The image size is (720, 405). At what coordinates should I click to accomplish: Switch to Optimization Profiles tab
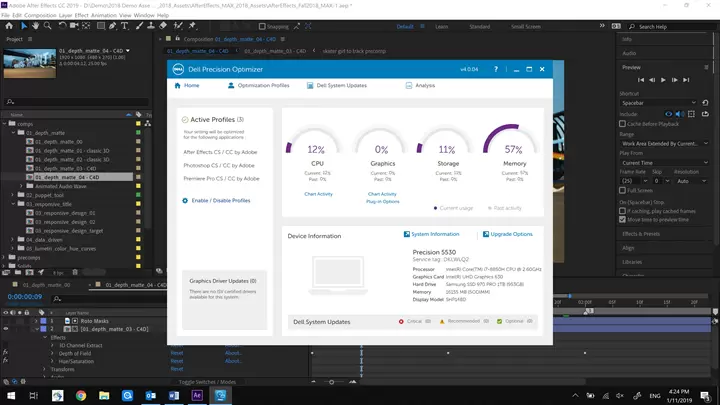coord(264,86)
